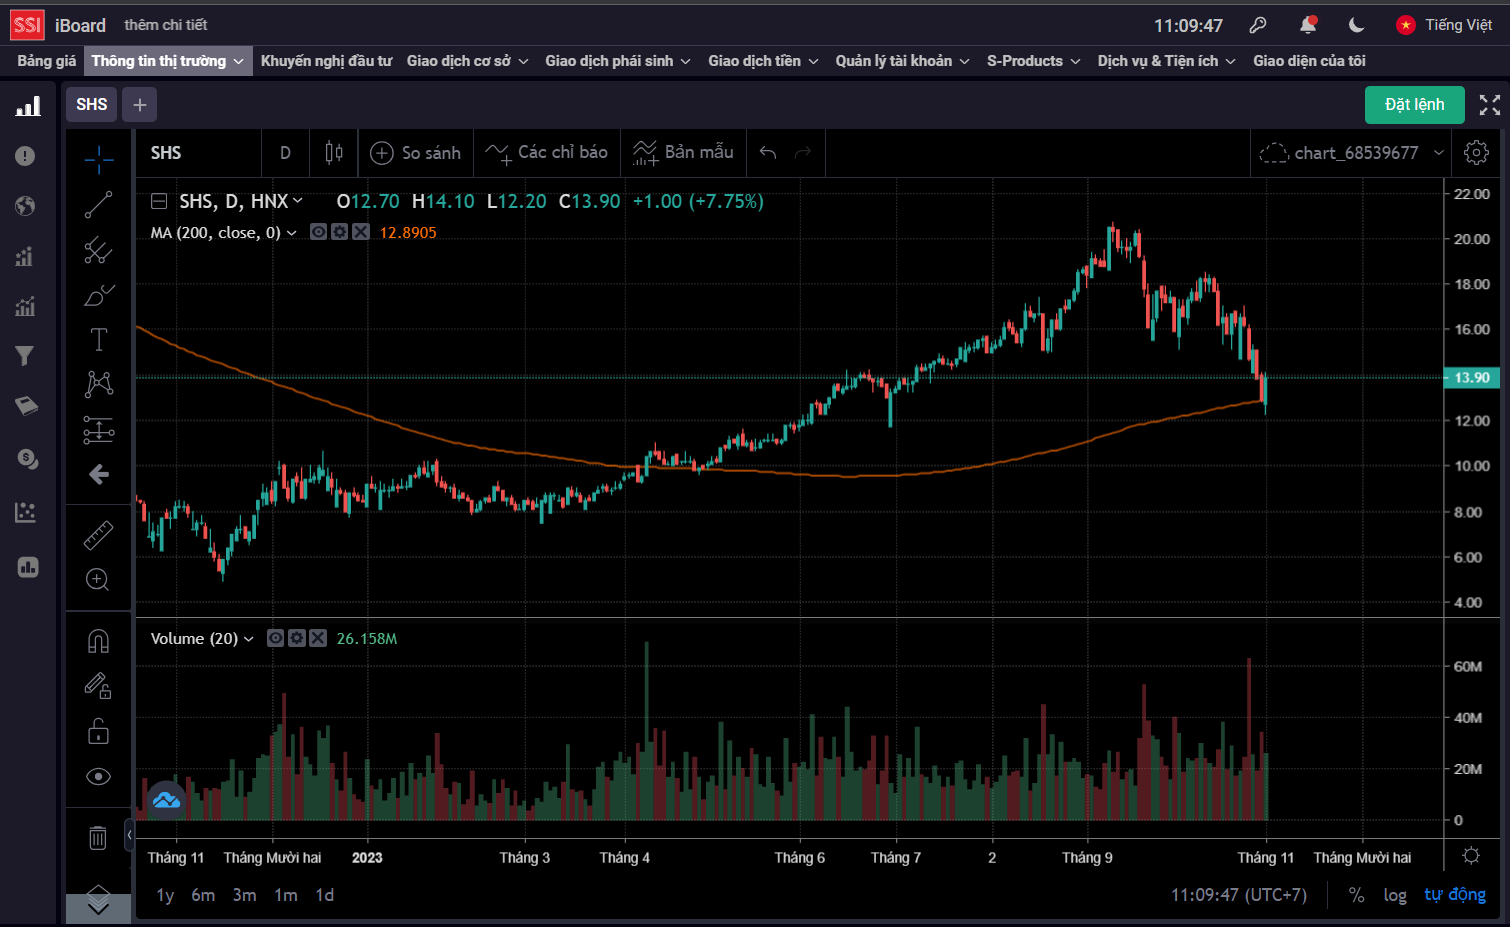Pick the ruler measure tool
The width and height of the screenshot is (1510, 927).
(98, 535)
